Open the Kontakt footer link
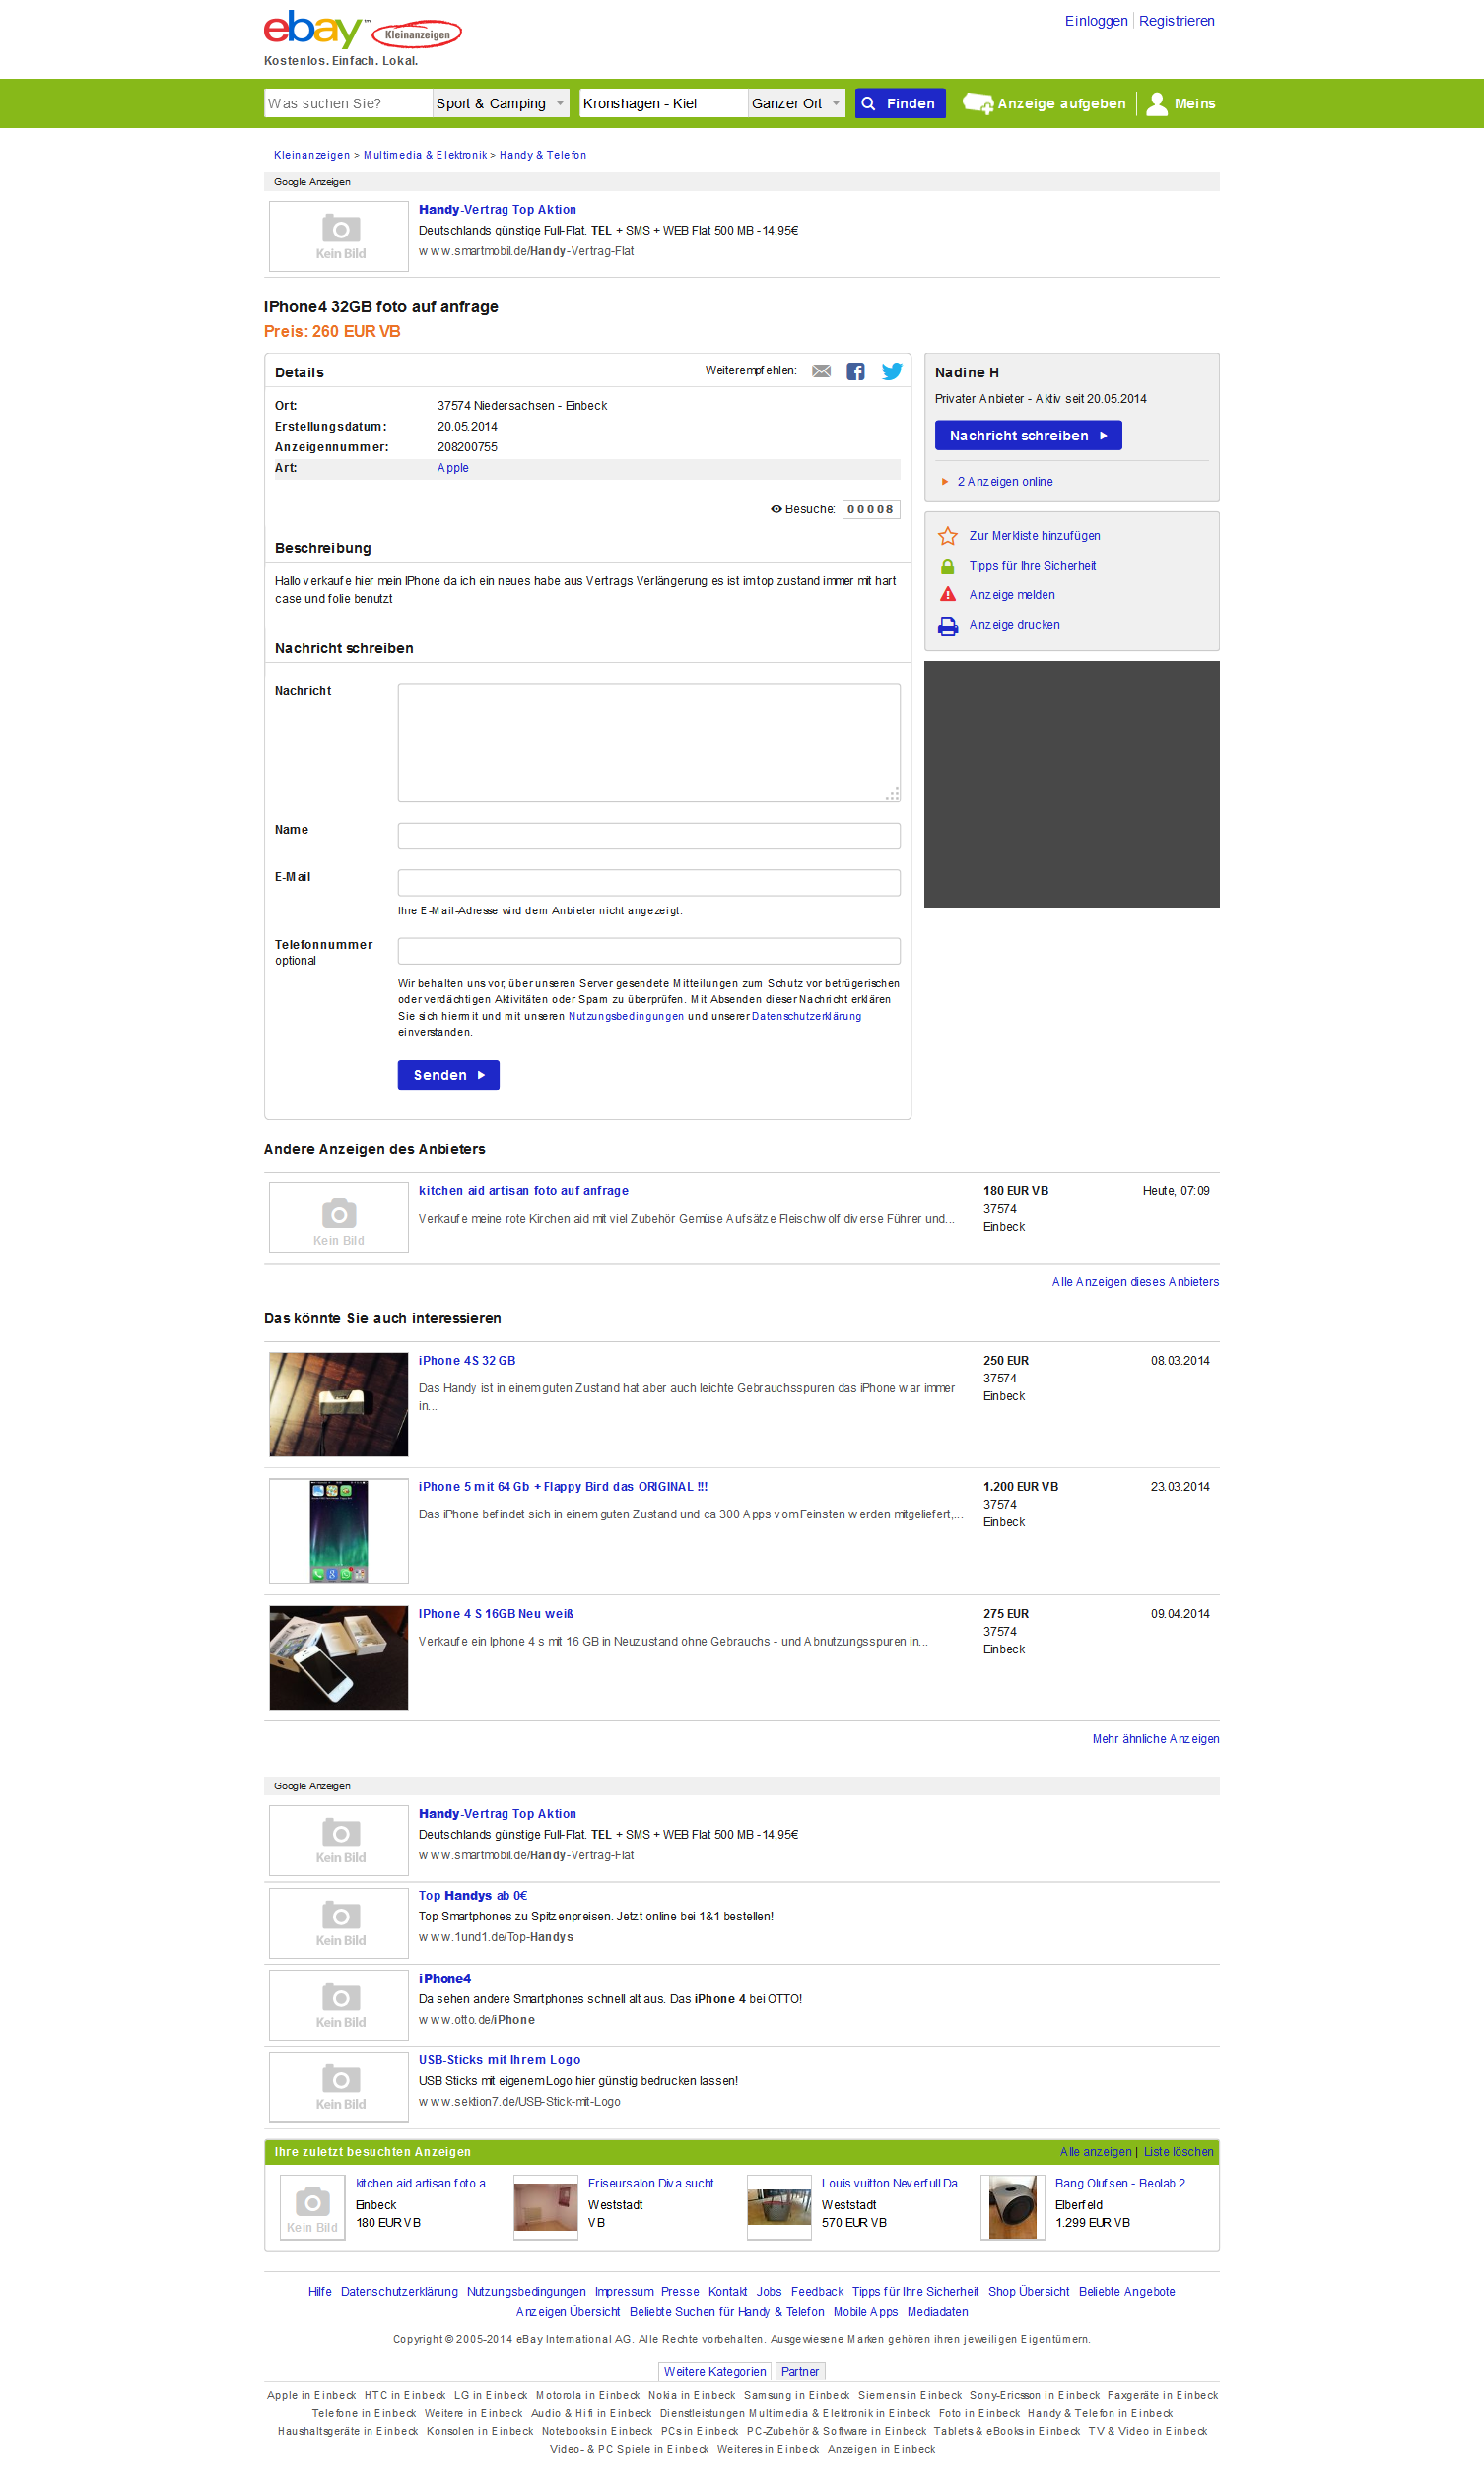This screenshot has width=1484, height=2490. pos(727,2292)
